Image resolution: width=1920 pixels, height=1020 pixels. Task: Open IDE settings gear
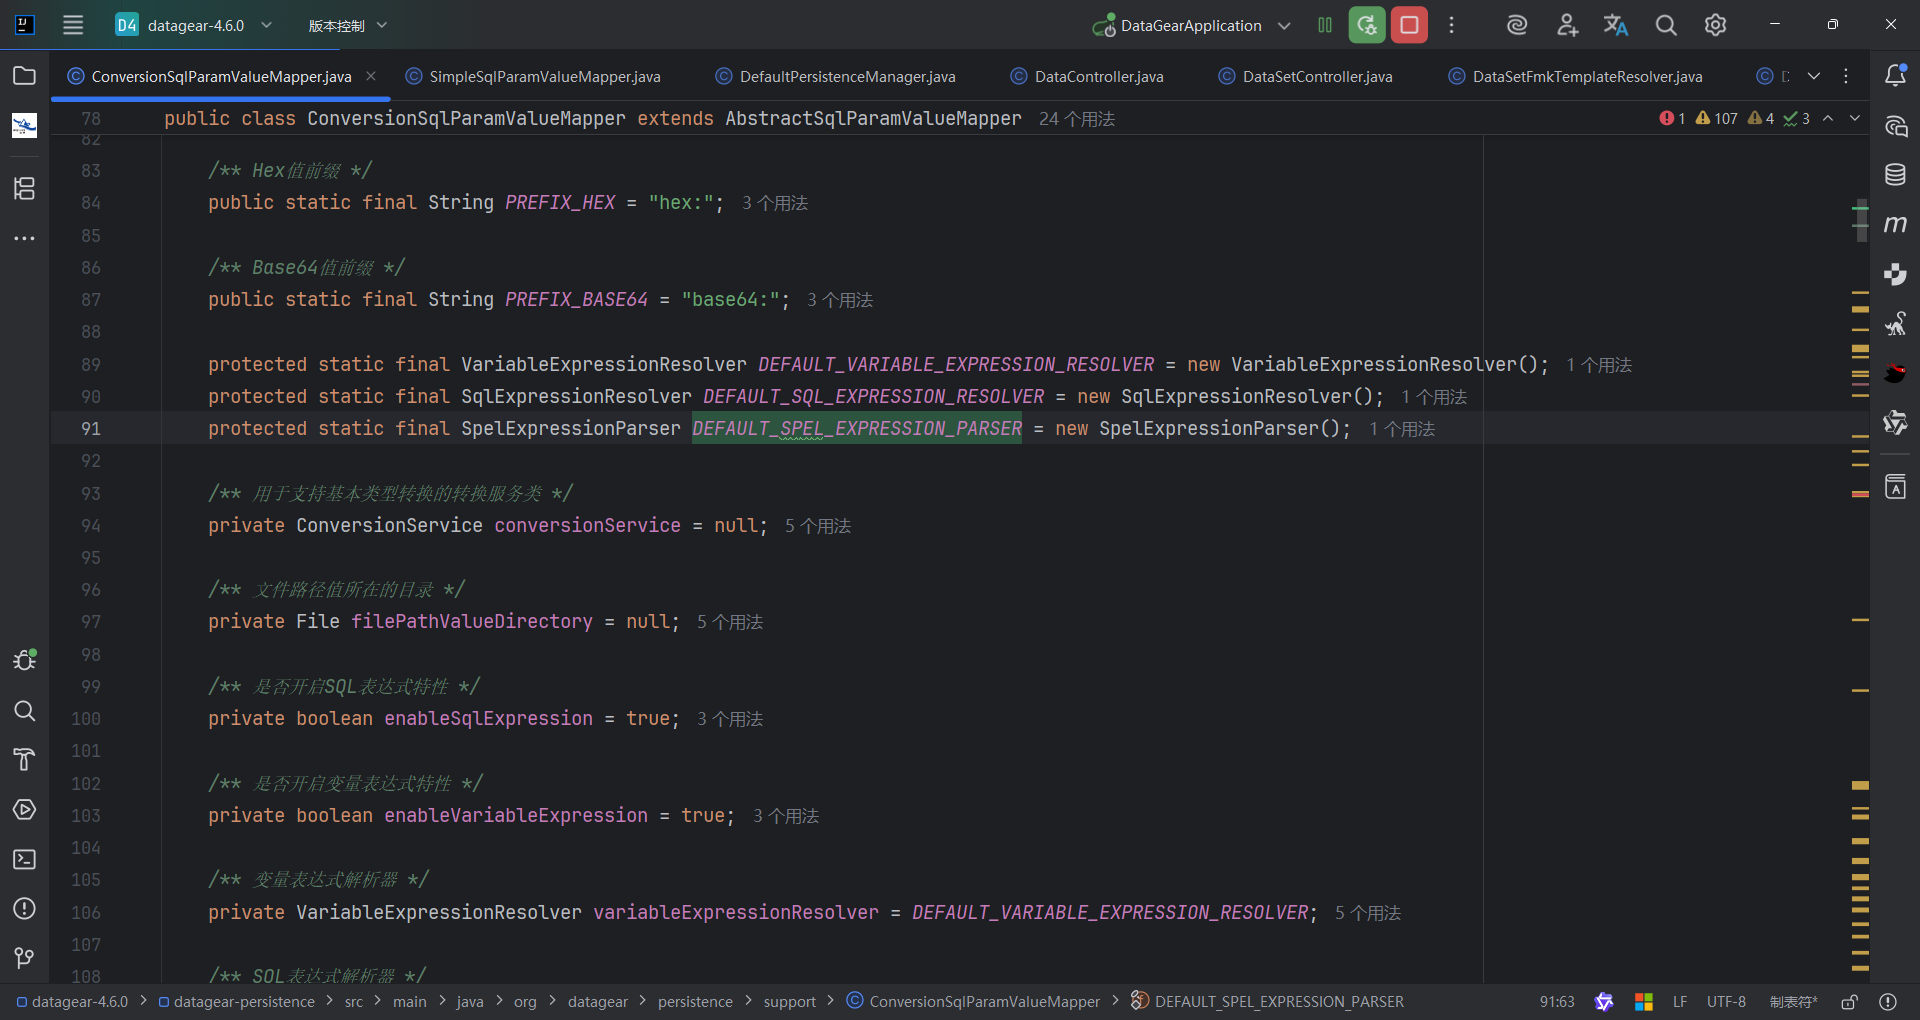click(1715, 25)
